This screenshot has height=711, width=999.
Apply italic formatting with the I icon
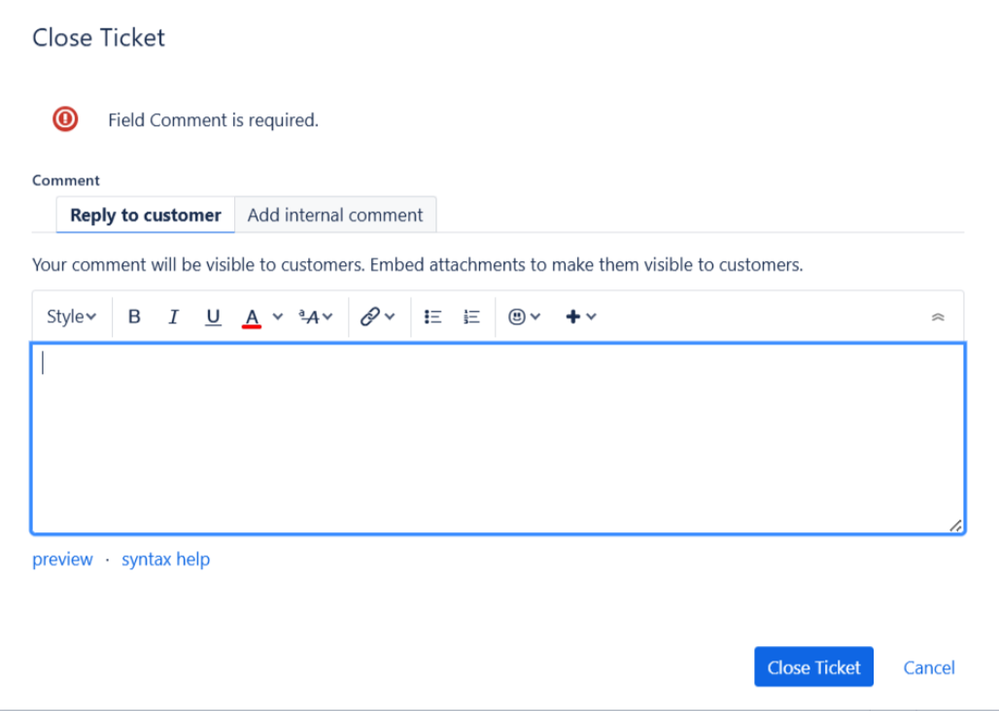(173, 317)
